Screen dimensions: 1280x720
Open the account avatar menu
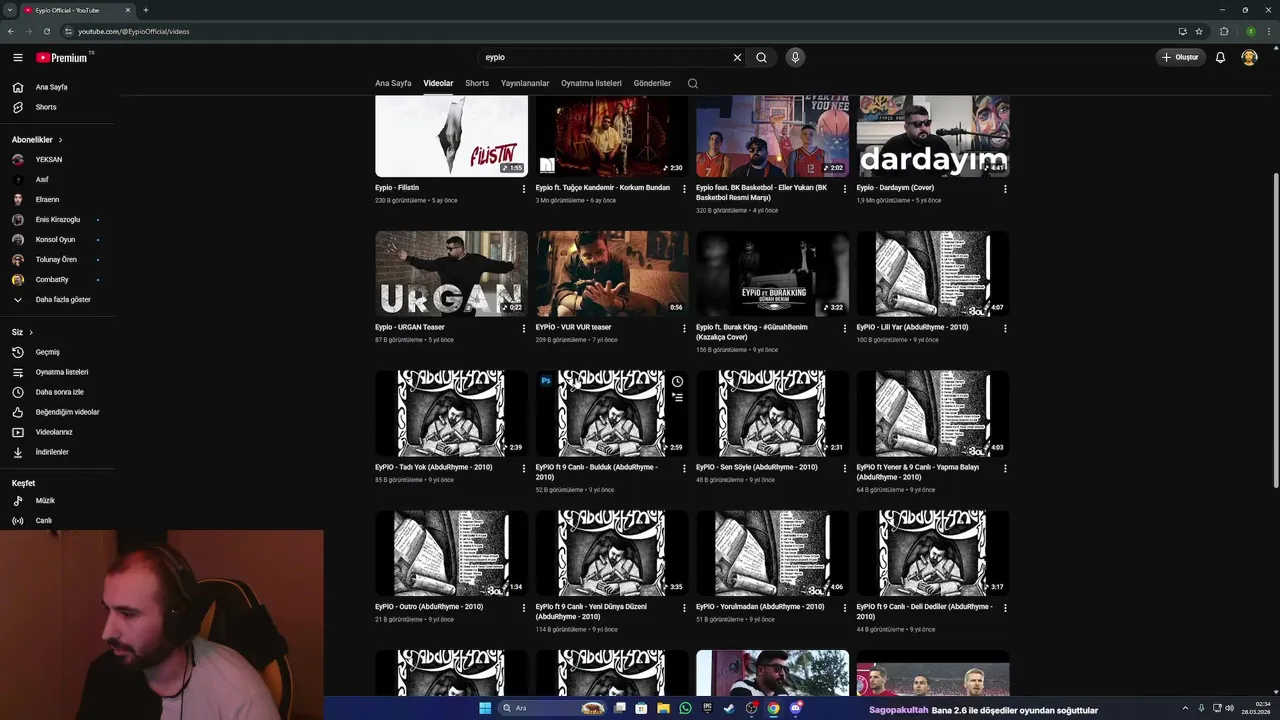click(x=1249, y=57)
